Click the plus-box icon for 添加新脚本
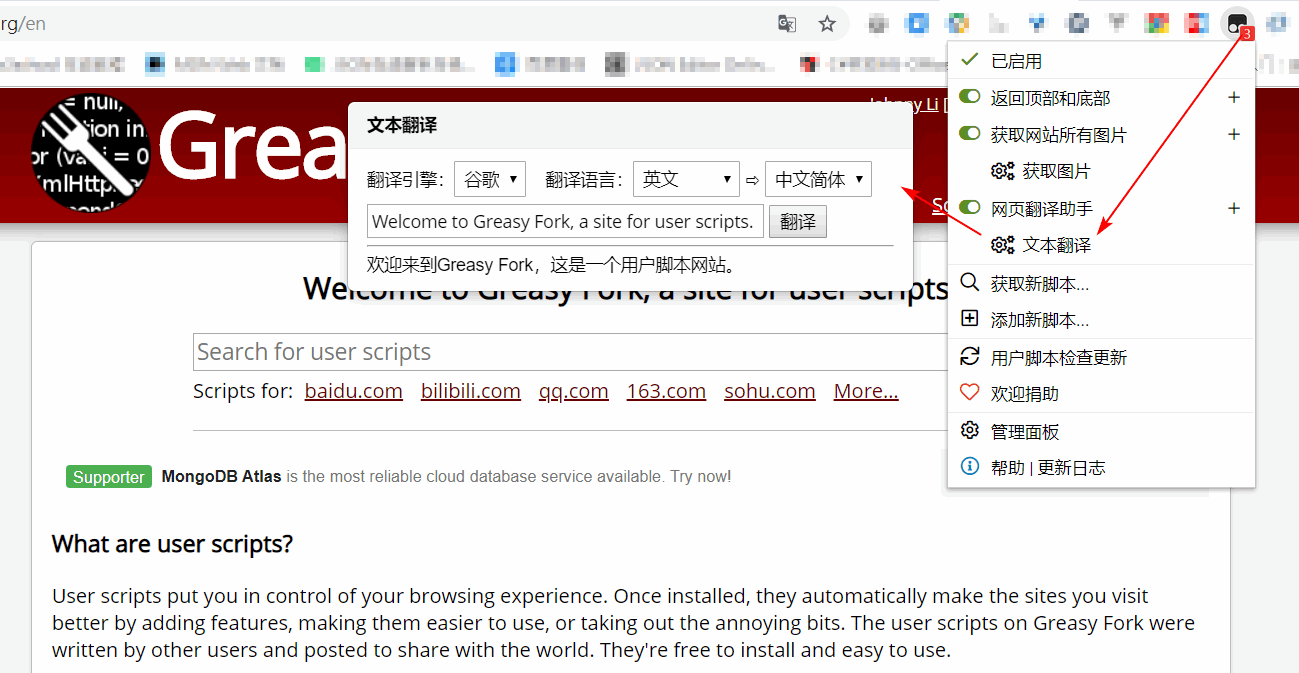1299x673 pixels. click(969, 319)
